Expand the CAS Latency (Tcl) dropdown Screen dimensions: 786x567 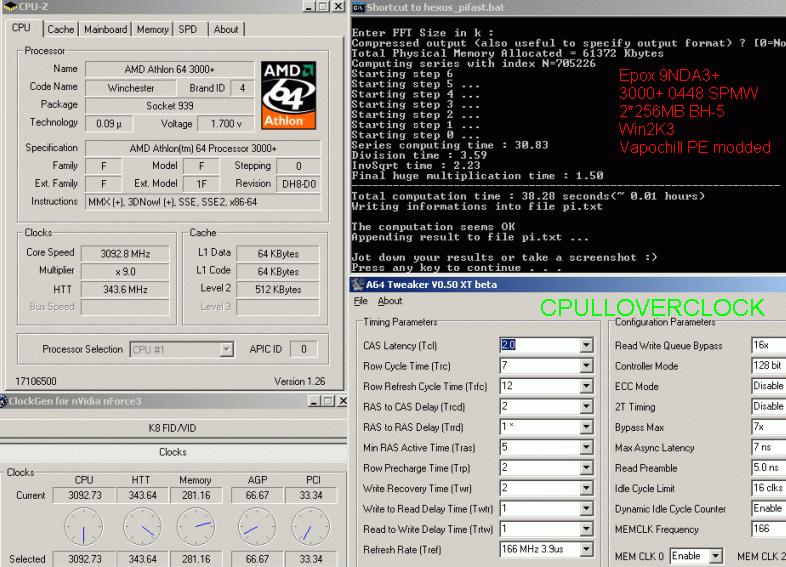tap(586, 345)
